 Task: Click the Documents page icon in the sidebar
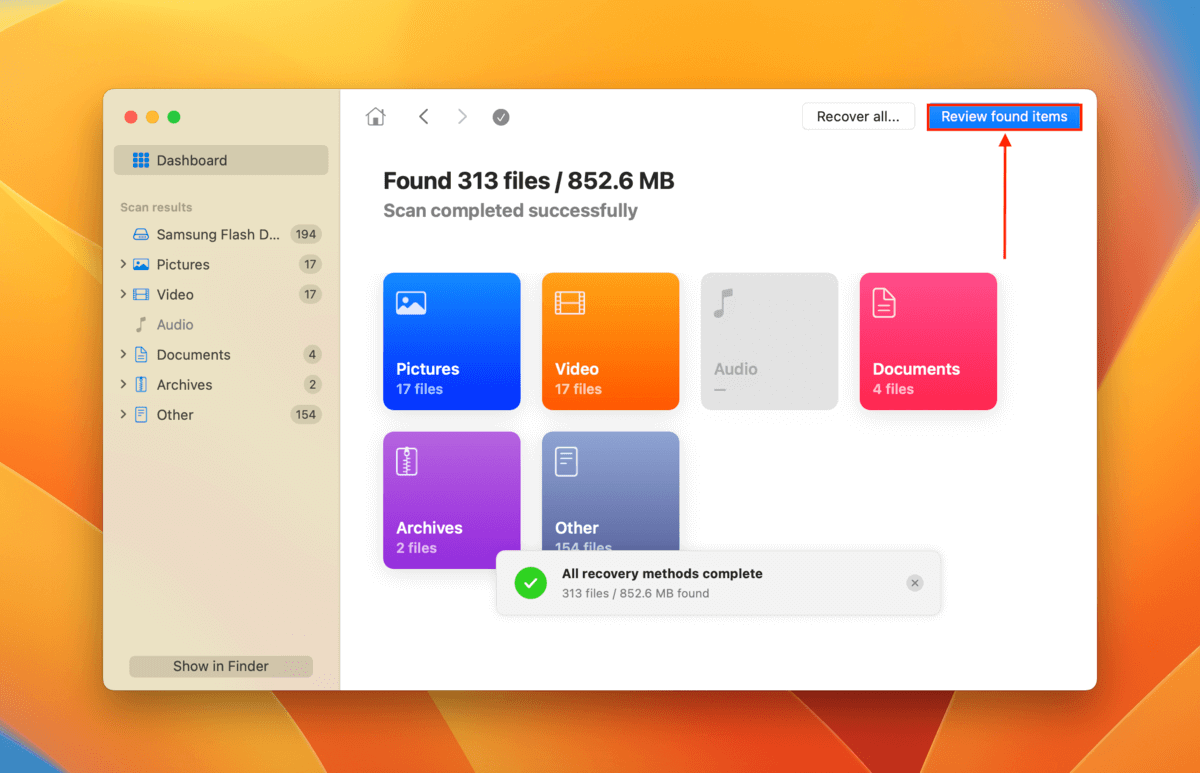(141, 355)
